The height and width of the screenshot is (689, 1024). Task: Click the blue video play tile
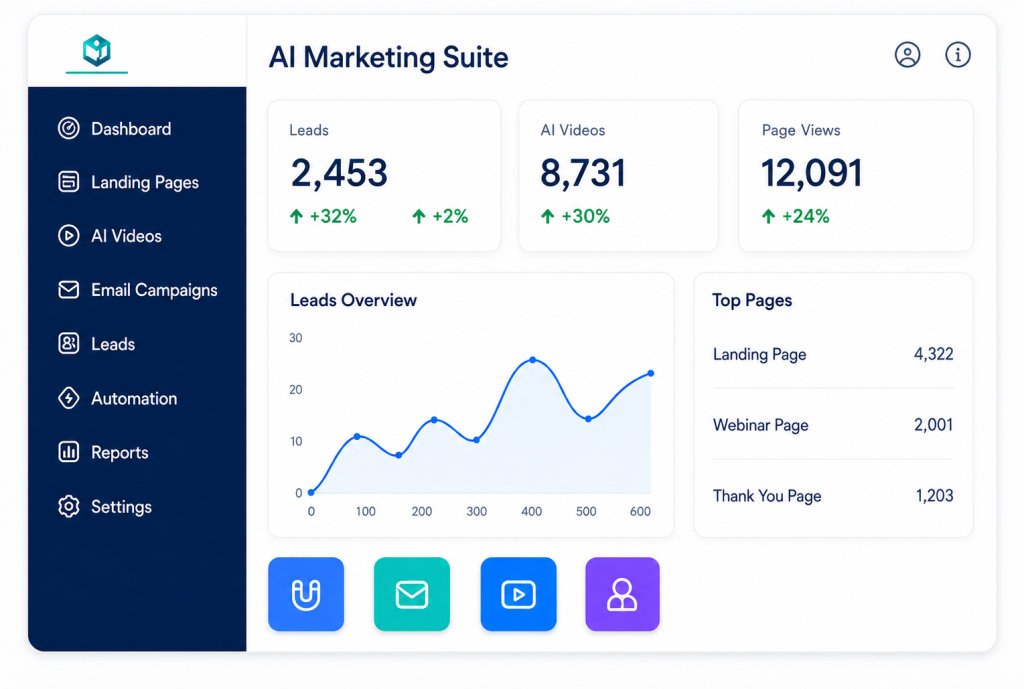518,594
